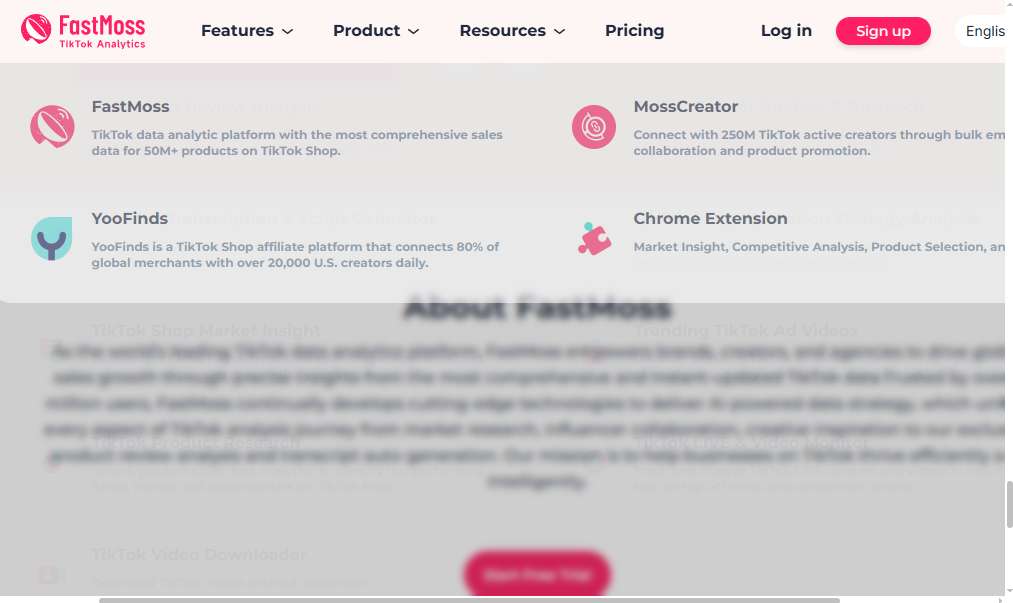
Task: Click the Log in link
Action: pyautogui.click(x=786, y=30)
